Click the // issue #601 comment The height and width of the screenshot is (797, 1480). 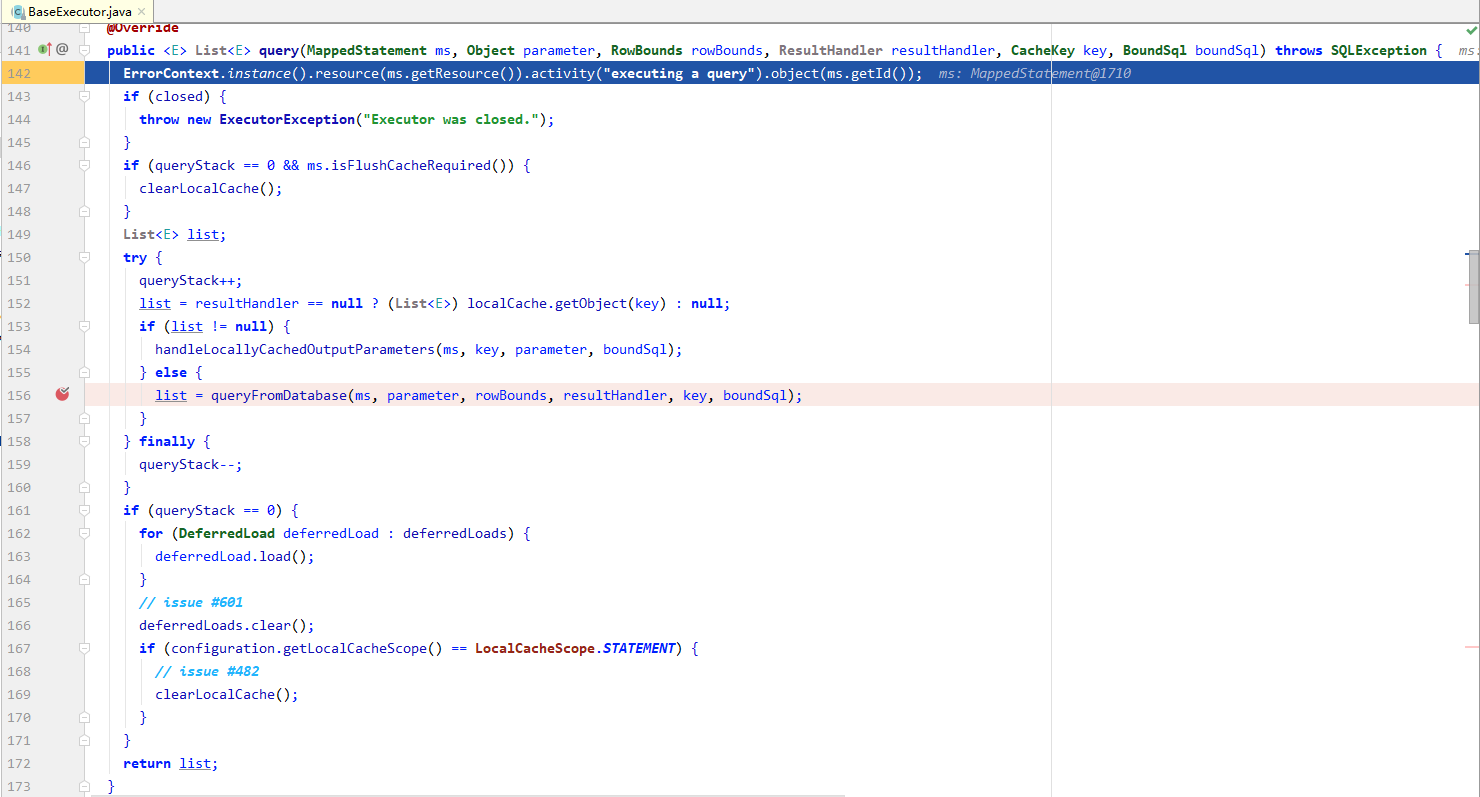tap(191, 602)
